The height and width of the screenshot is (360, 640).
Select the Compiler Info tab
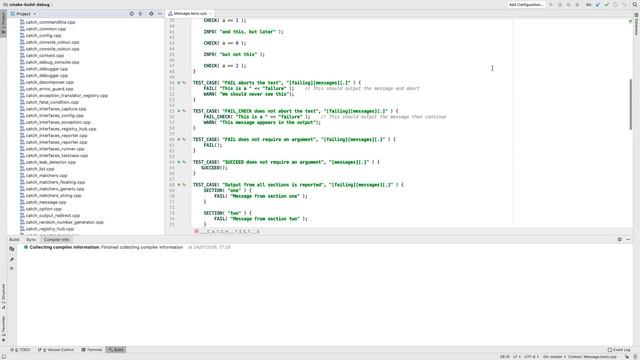tap(56, 240)
